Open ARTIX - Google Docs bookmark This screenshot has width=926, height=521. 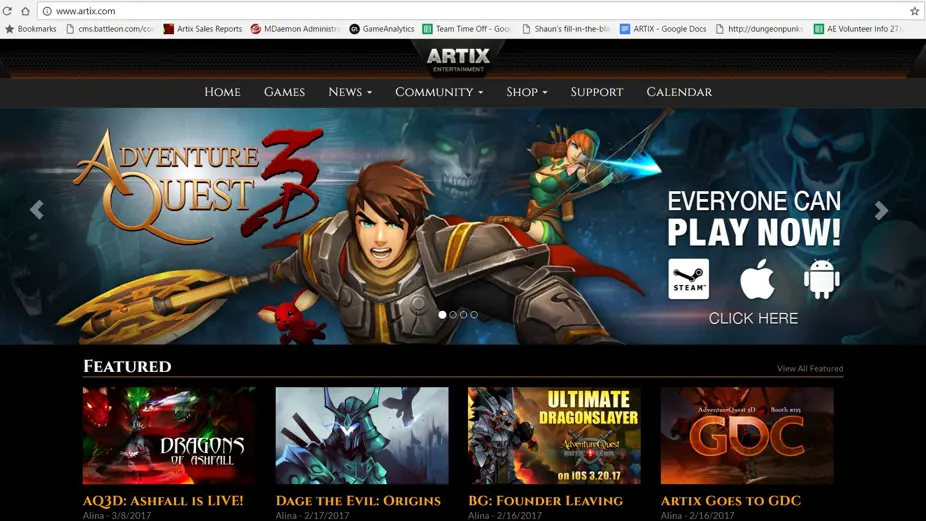click(663, 28)
